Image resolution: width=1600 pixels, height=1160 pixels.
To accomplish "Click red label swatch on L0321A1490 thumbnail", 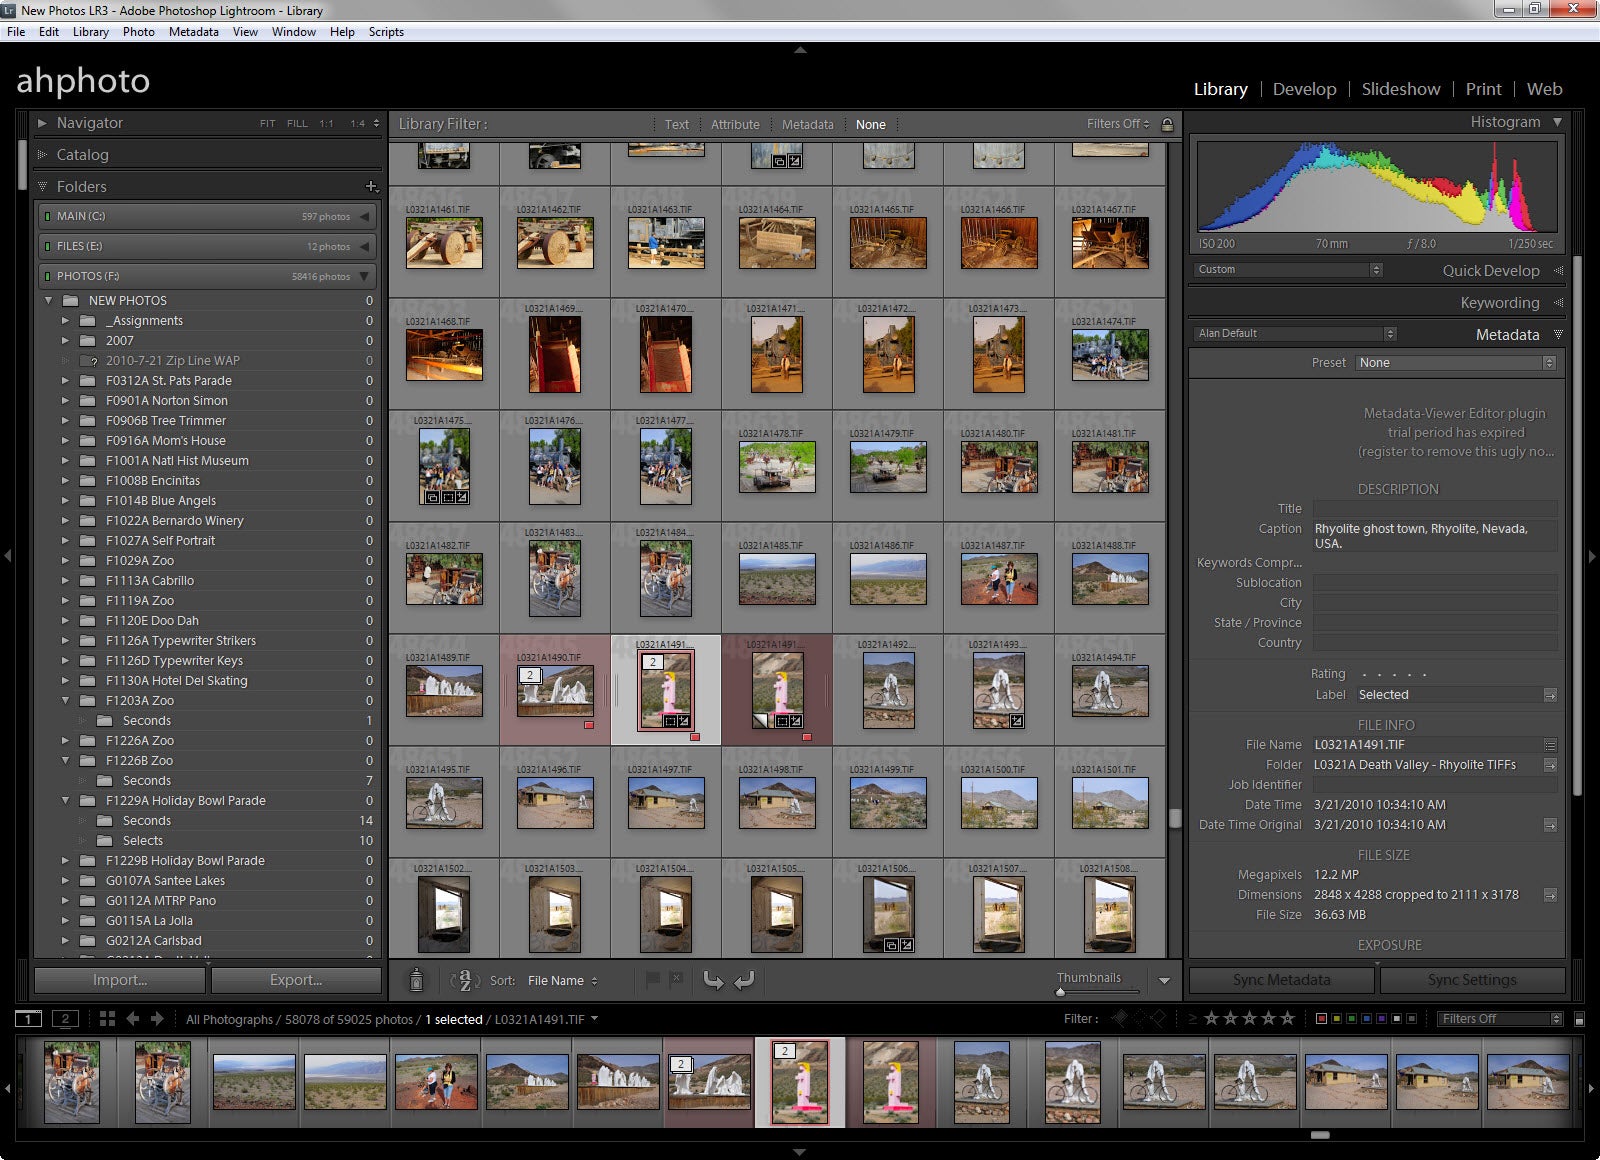I will tap(589, 726).
